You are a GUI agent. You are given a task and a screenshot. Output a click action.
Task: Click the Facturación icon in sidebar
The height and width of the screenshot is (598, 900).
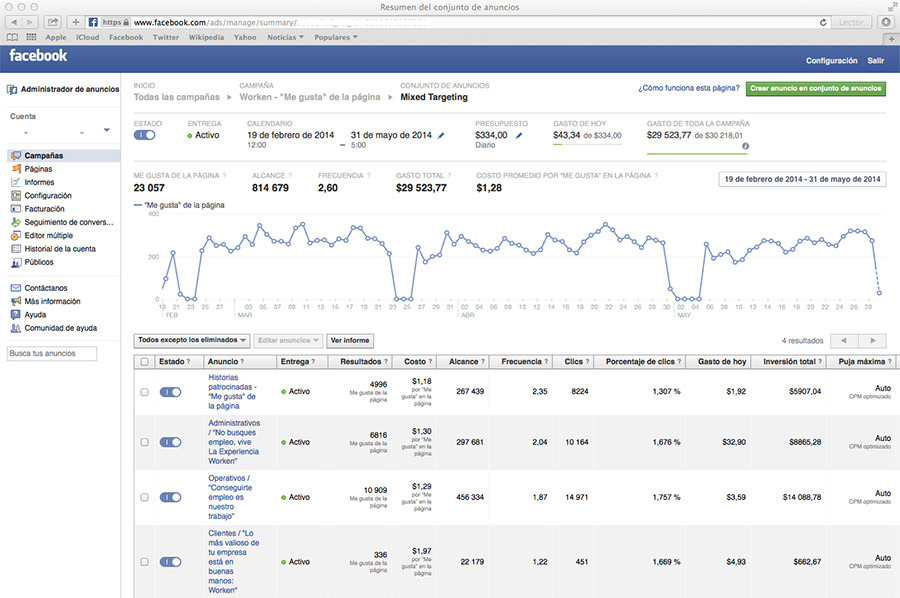click(16, 209)
